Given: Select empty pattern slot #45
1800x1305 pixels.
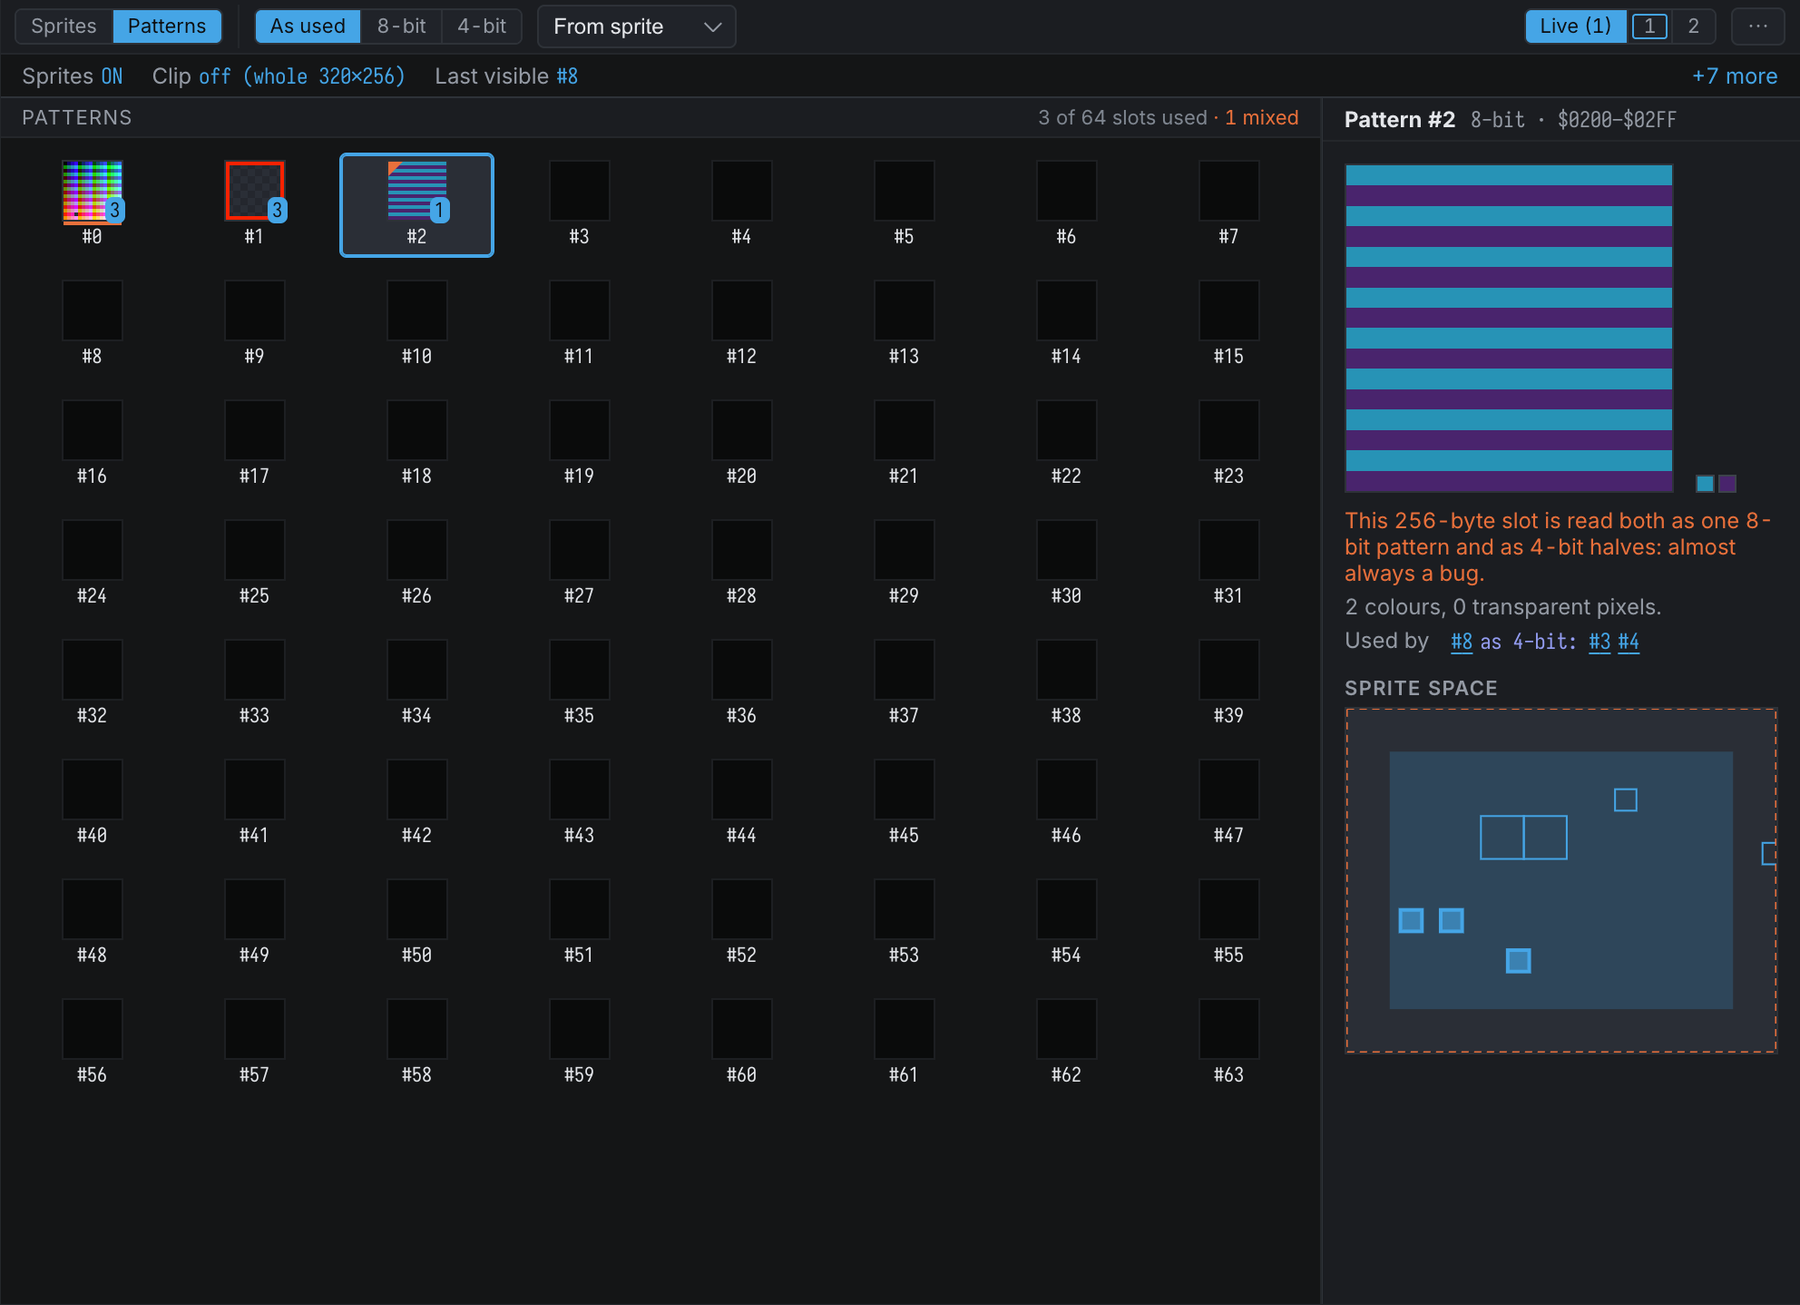Looking at the screenshot, I should pyautogui.click(x=904, y=790).
